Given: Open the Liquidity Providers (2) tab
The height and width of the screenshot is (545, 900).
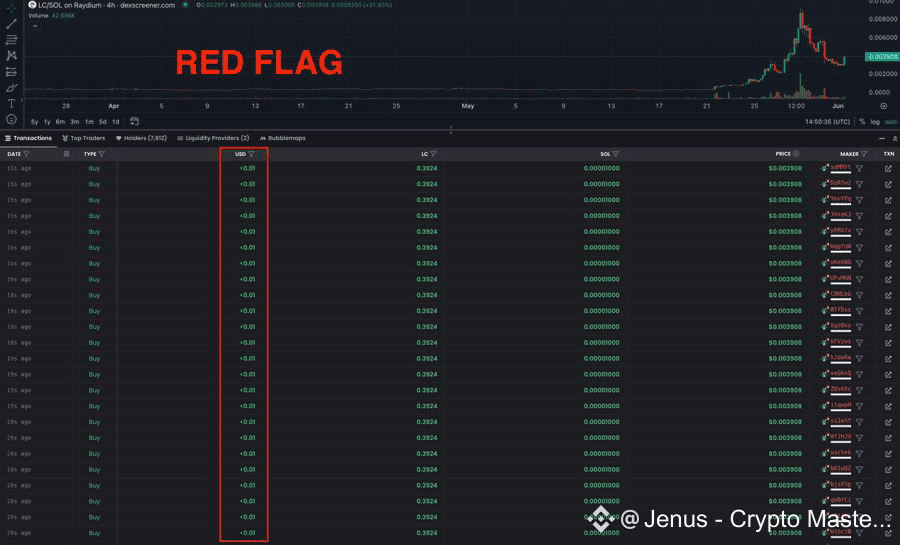Looking at the screenshot, I should click(x=213, y=138).
